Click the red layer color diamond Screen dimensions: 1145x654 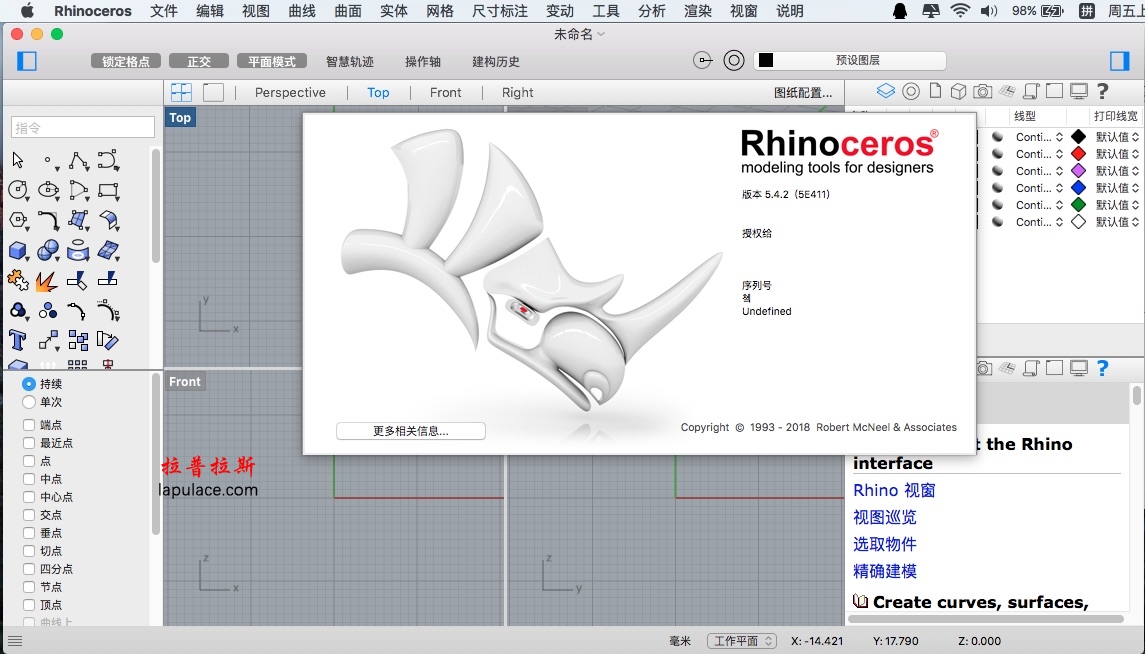[1079, 154]
